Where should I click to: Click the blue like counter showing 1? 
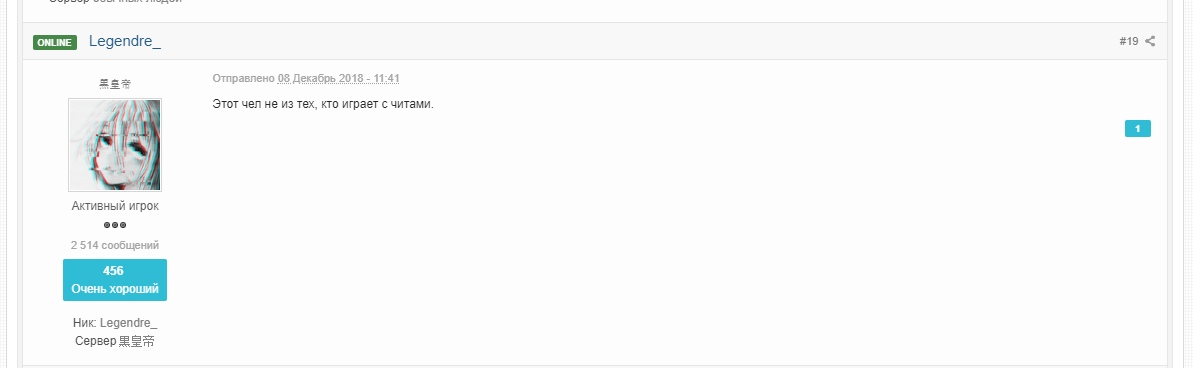pos(1137,128)
